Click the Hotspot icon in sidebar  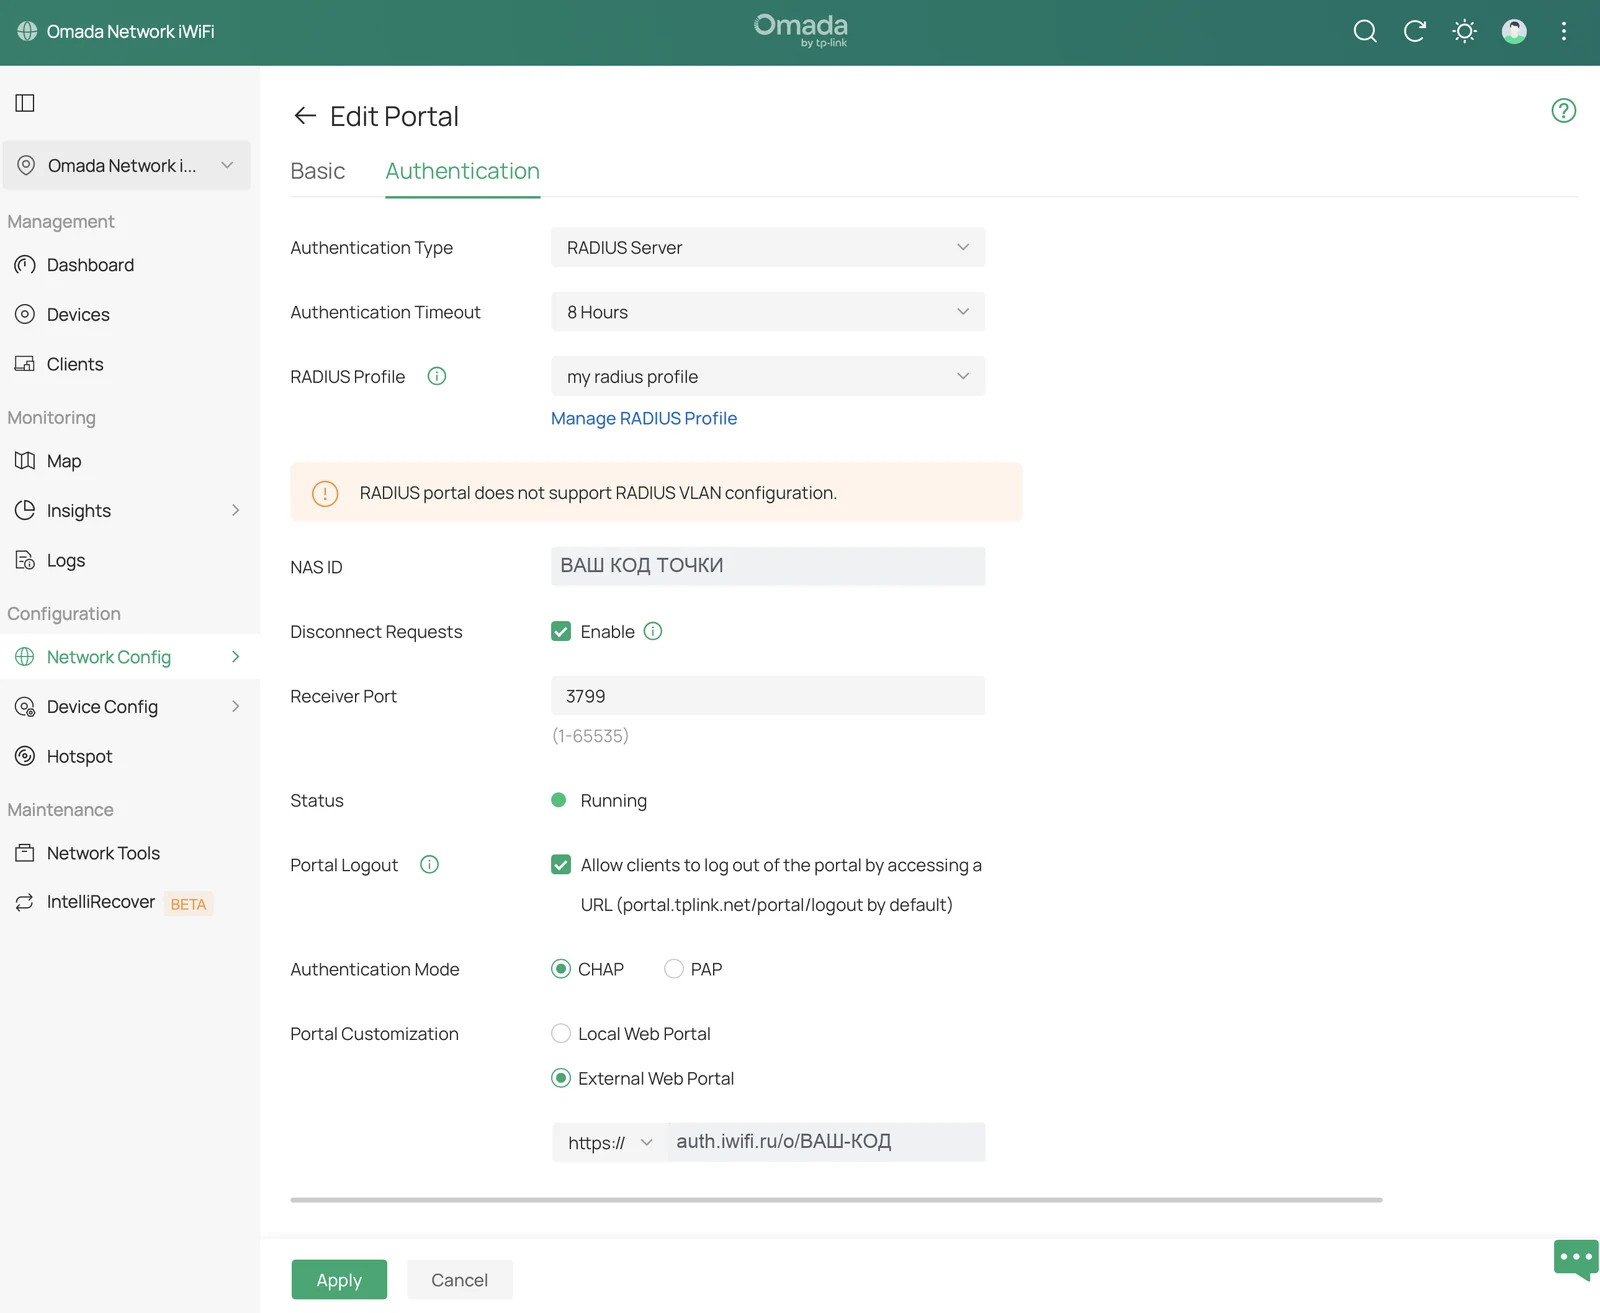[25, 756]
